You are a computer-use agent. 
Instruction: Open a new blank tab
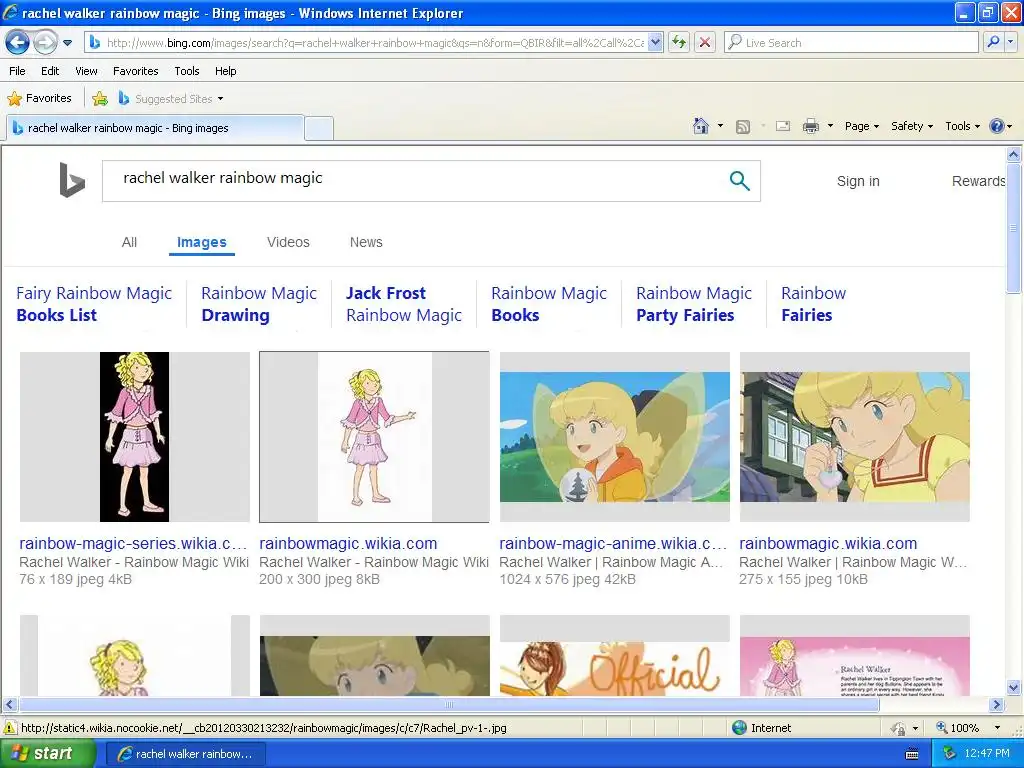point(319,129)
